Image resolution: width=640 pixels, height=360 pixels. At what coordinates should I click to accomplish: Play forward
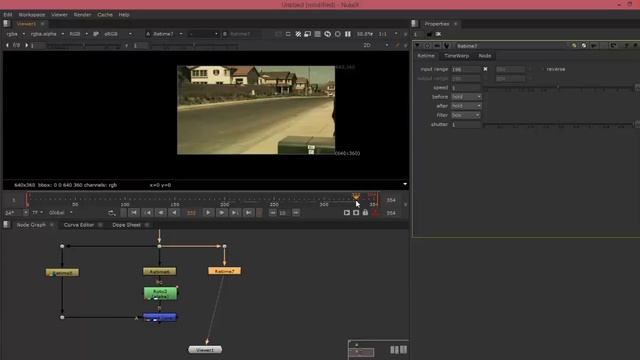208,213
